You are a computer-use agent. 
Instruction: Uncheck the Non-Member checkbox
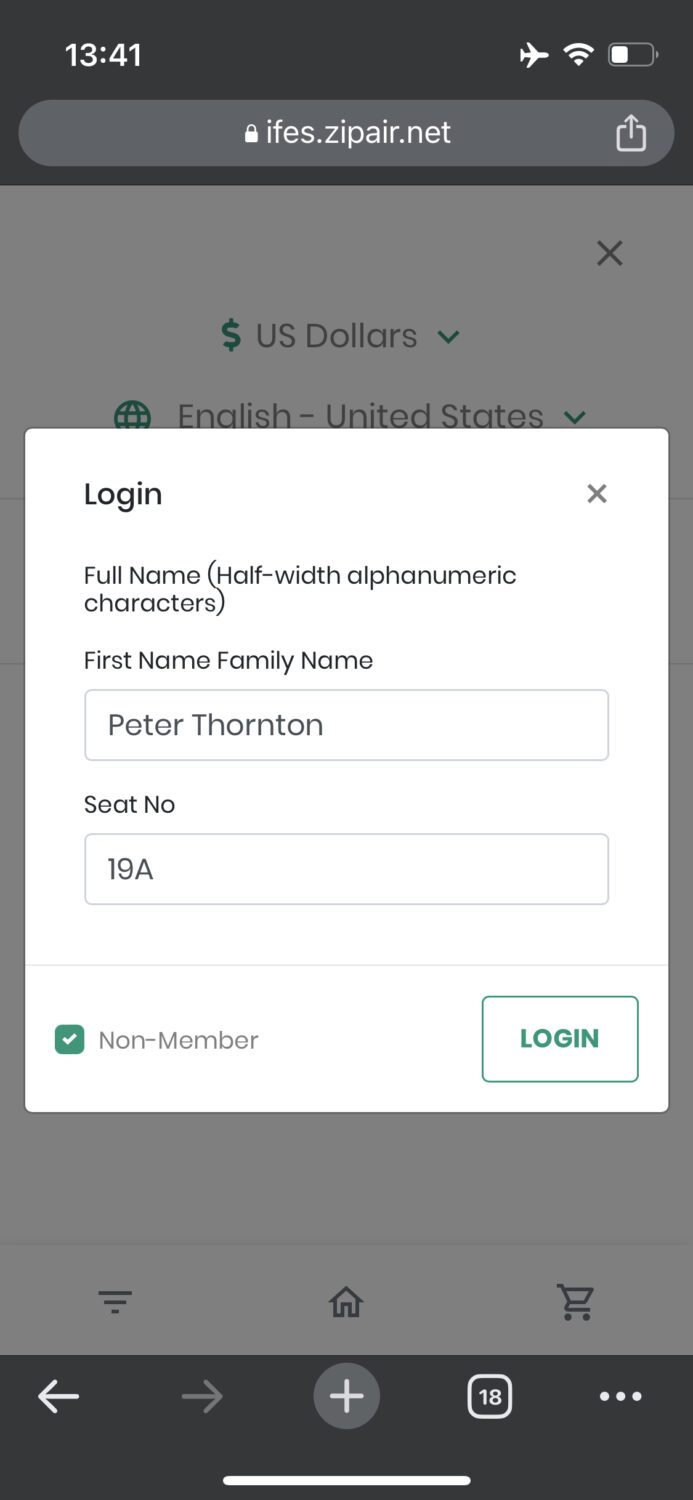point(69,1040)
